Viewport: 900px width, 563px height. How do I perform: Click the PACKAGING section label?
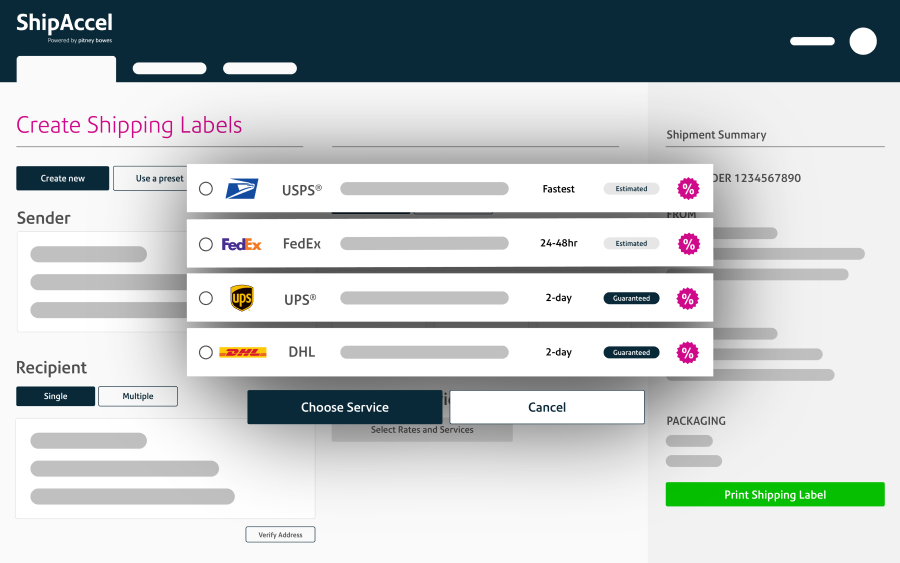[x=696, y=421]
